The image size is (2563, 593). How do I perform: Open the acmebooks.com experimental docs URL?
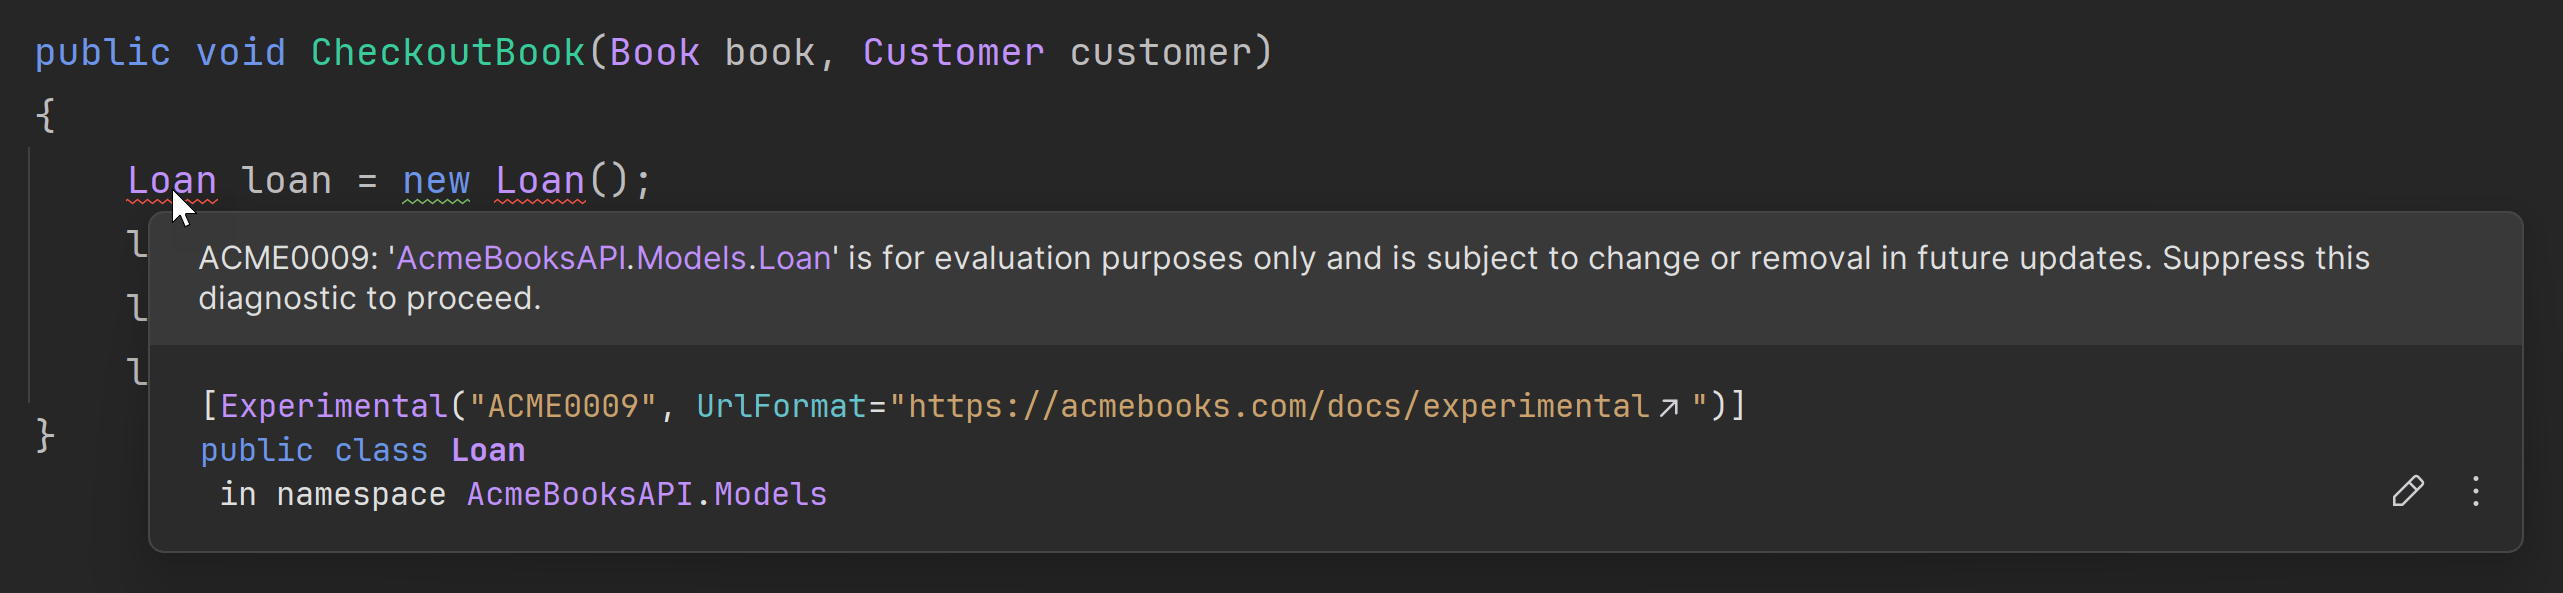(x=1278, y=407)
